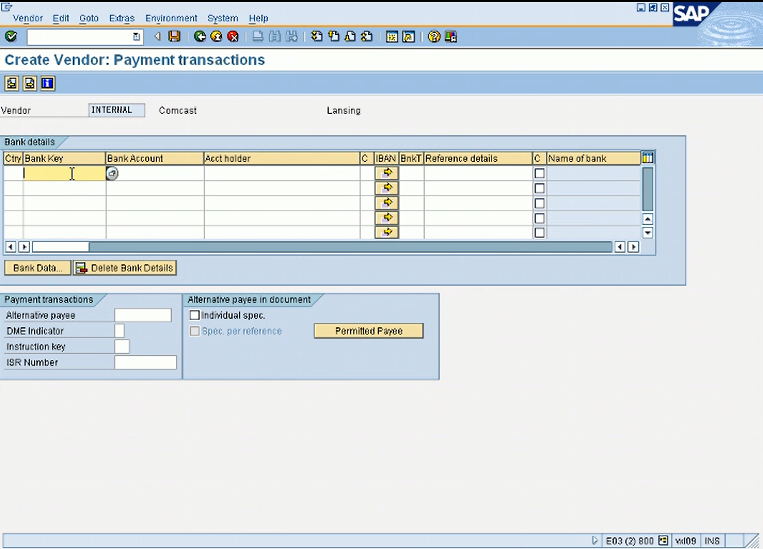Click the left horizontal scrollbar's left arrow
Image resolution: width=763 pixels, height=549 pixels.
point(10,247)
